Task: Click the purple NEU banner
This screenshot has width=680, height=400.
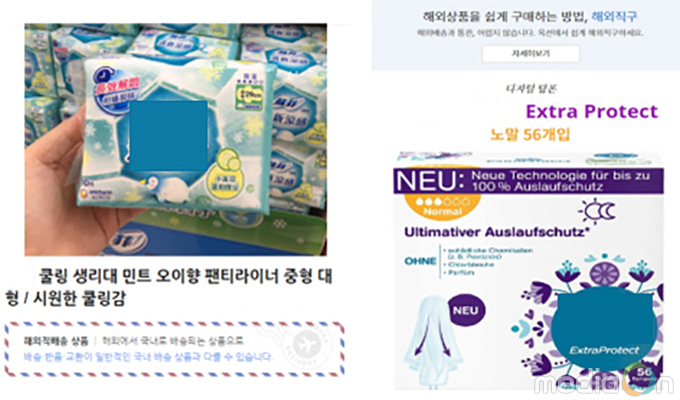Action: (528, 181)
